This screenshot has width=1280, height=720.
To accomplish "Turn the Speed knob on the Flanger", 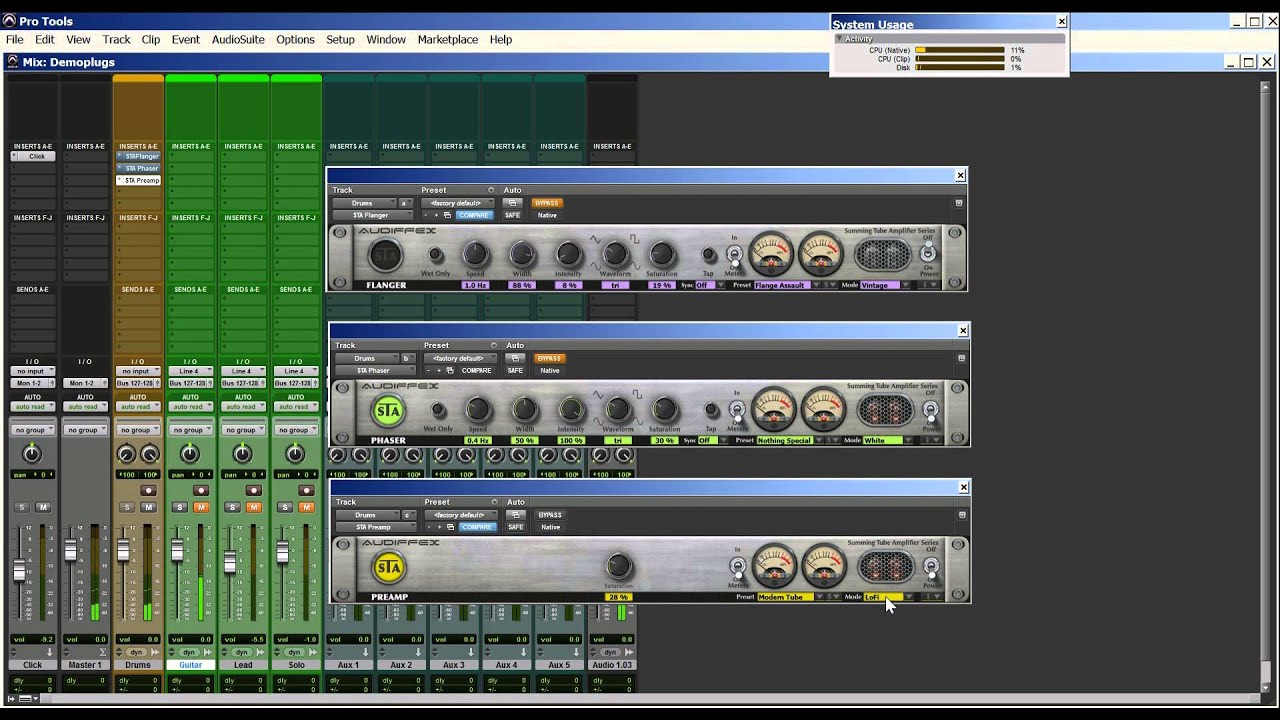I will point(475,254).
